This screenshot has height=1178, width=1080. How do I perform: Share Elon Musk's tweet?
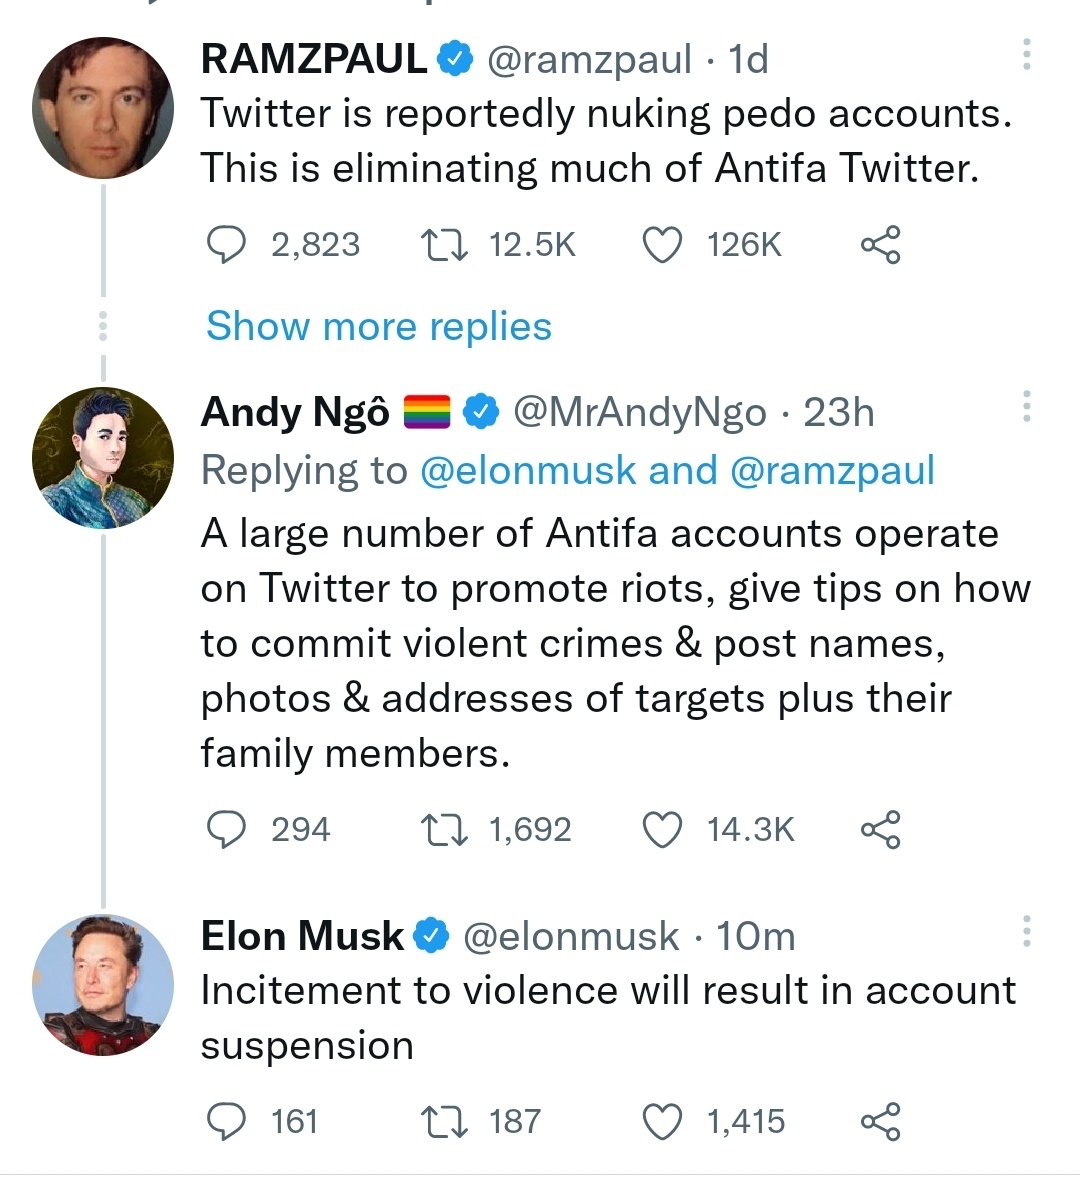click(880, 1122)
